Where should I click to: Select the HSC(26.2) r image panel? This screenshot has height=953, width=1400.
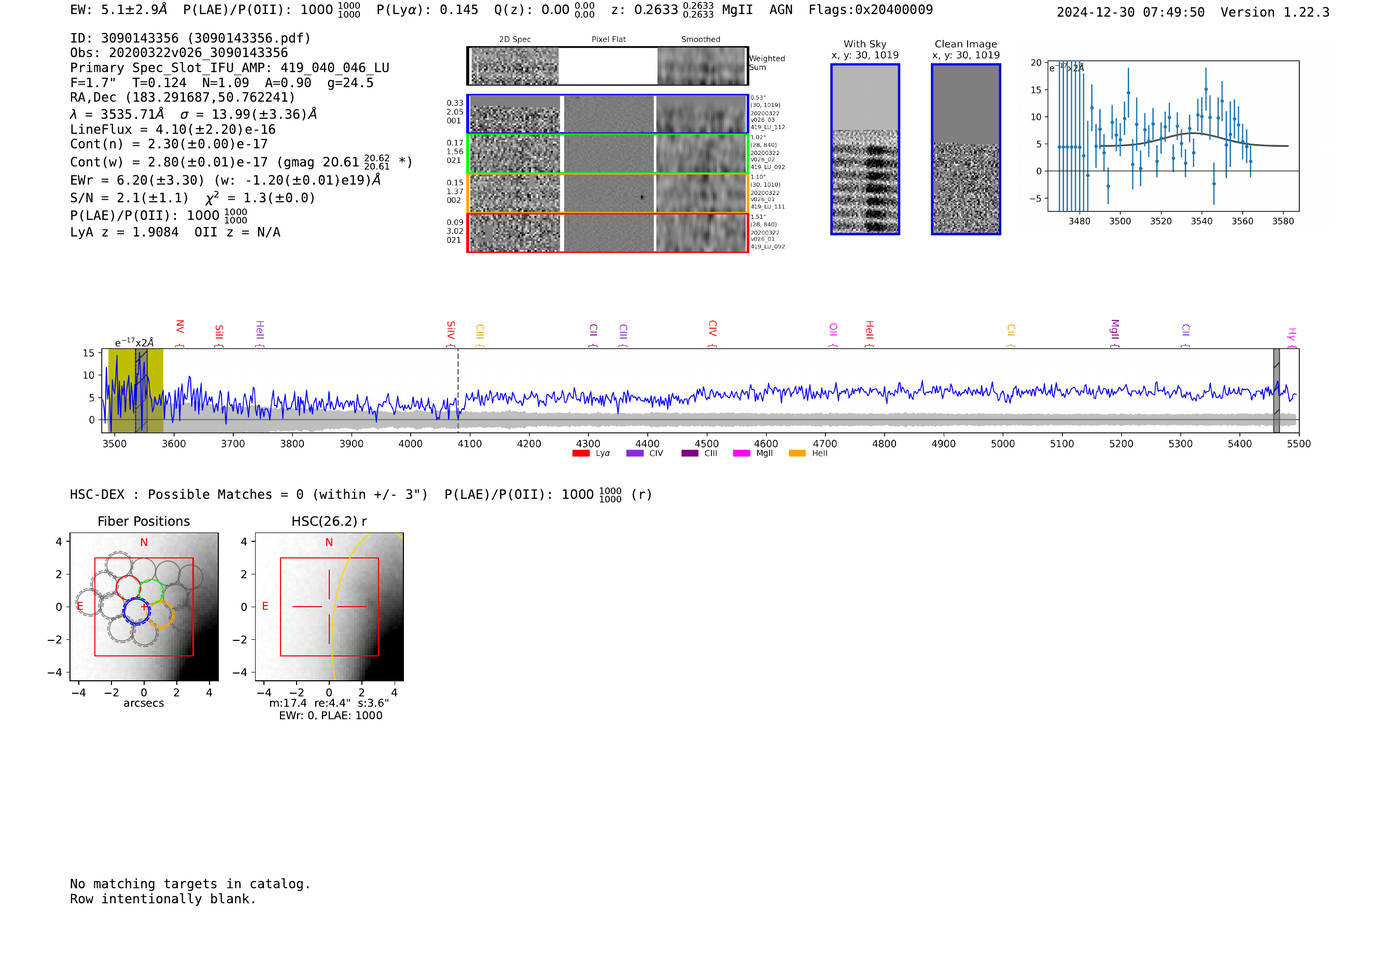click(329, 607)
